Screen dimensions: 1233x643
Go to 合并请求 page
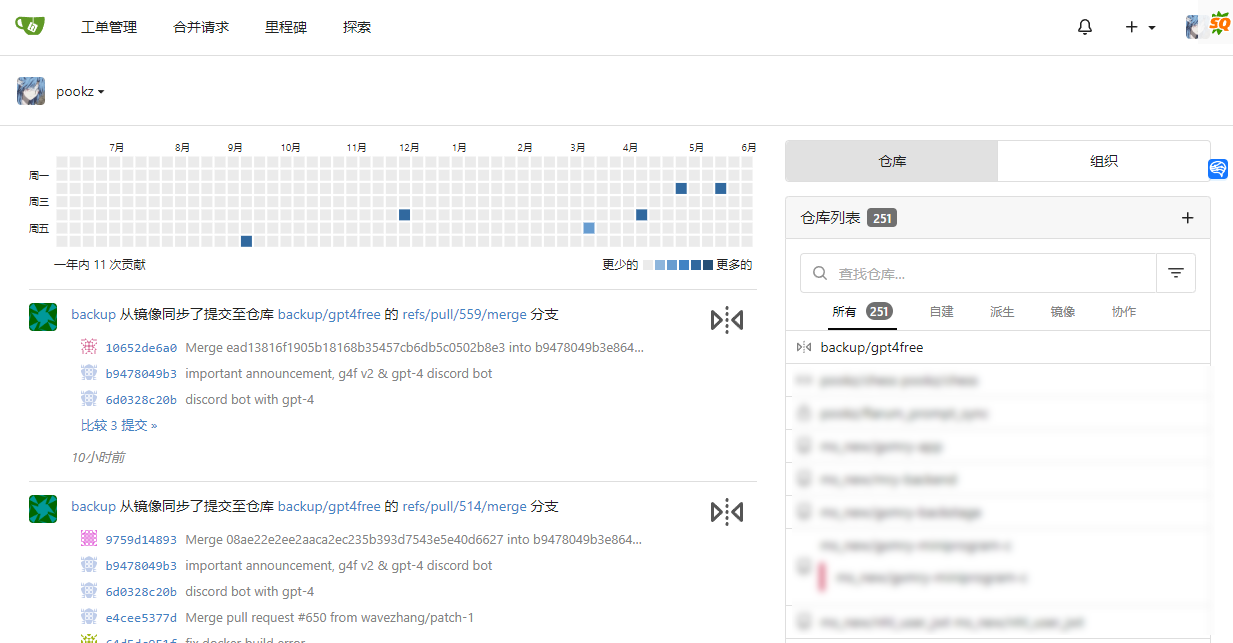click(x=201, y=27)
